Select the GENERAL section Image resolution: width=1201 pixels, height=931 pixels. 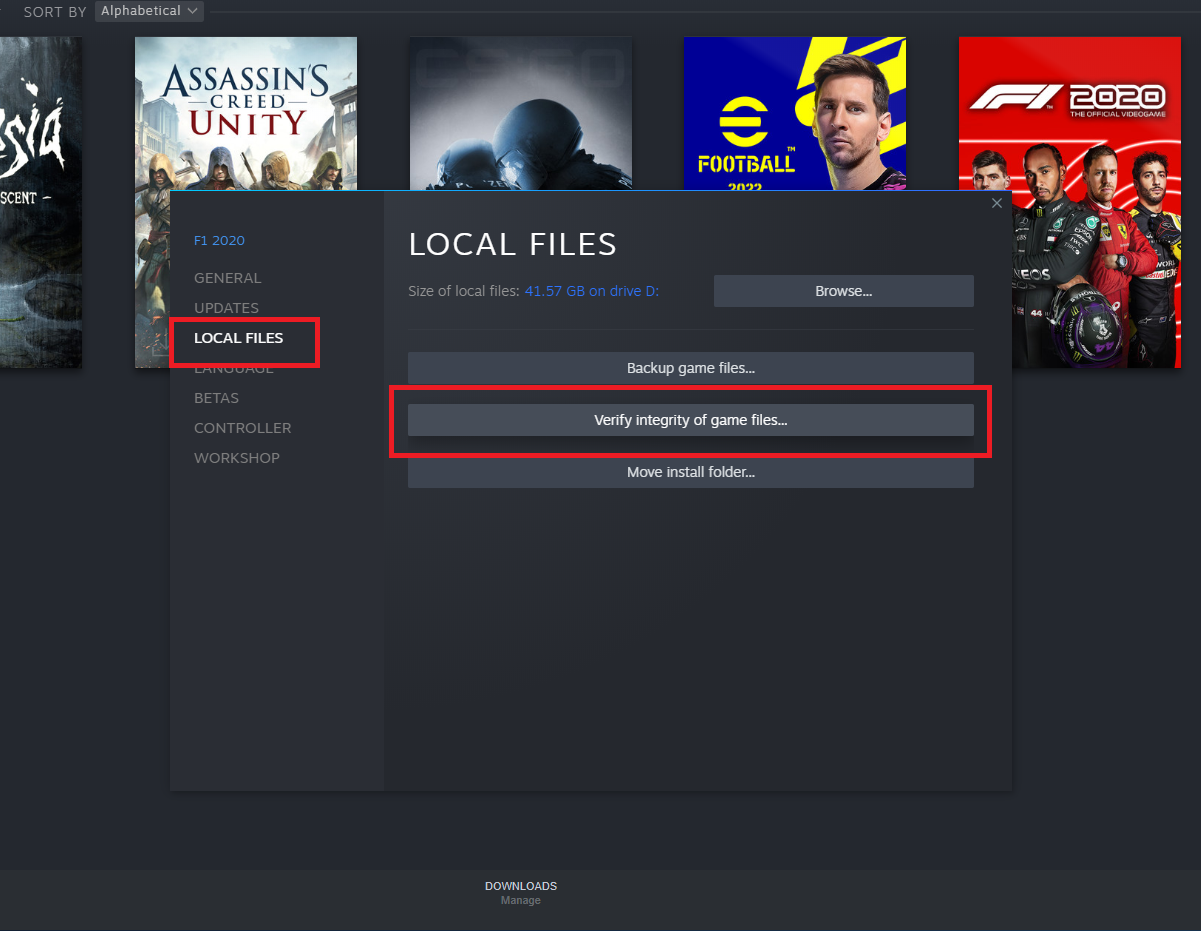(228, 278)
